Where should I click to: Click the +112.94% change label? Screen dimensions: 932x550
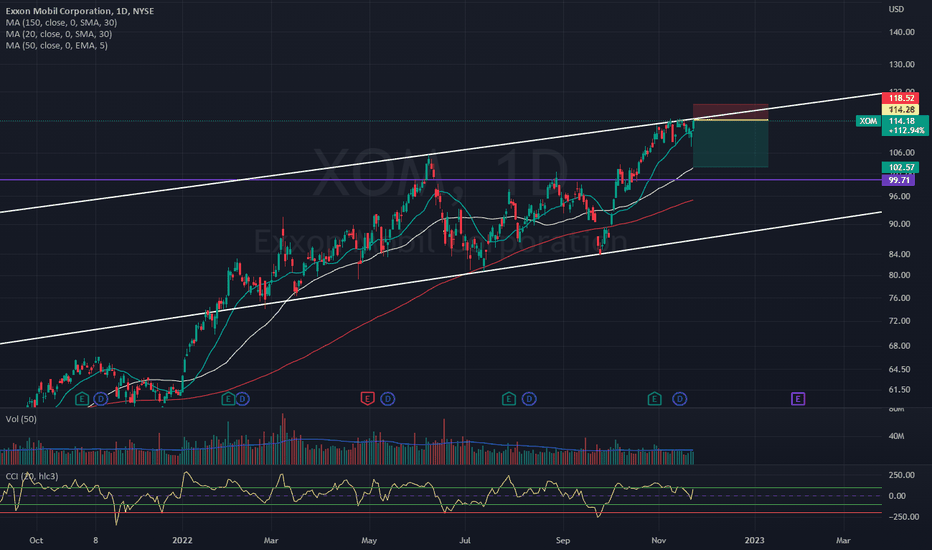(x=906, y=131)
